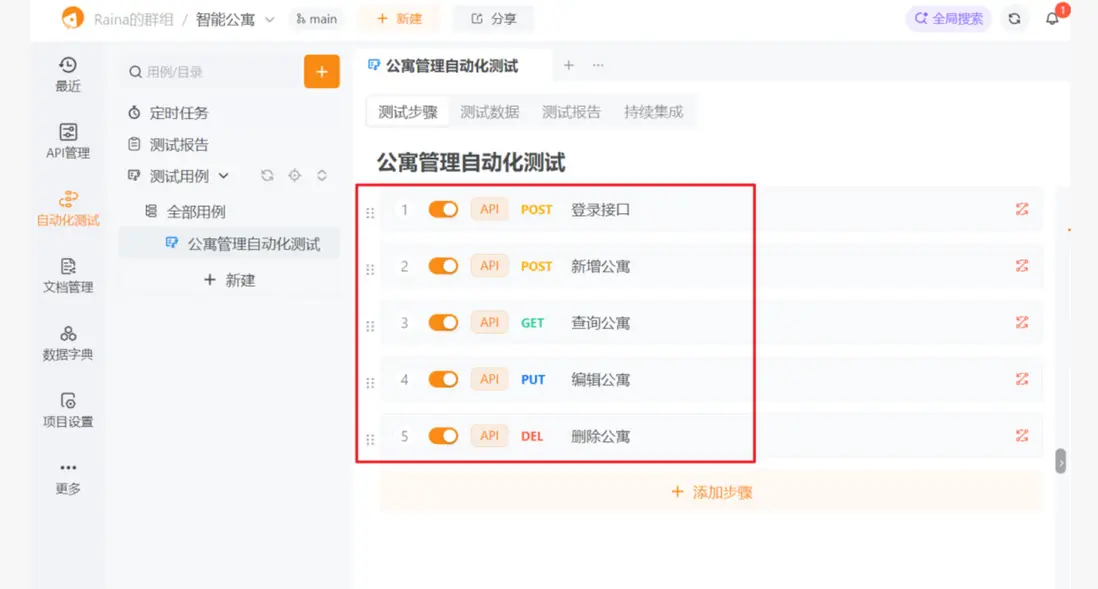Switch to the 测试步骤 tab
Viewport: 1098px width, 589px height.
pyautogui.click(x=408, y=112)
